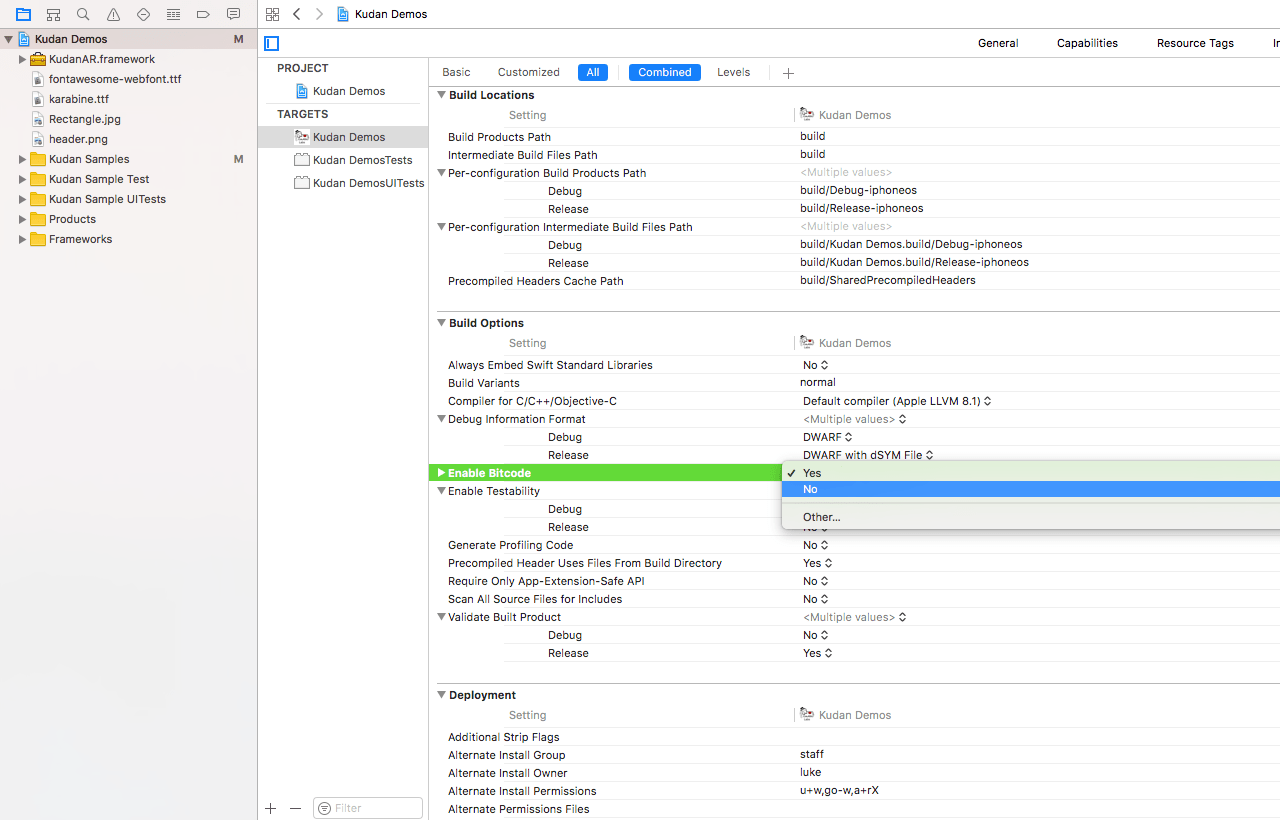Open the Capabilities tab
Viewport: 1280px width, 820px height.
tap(1087, 43)
